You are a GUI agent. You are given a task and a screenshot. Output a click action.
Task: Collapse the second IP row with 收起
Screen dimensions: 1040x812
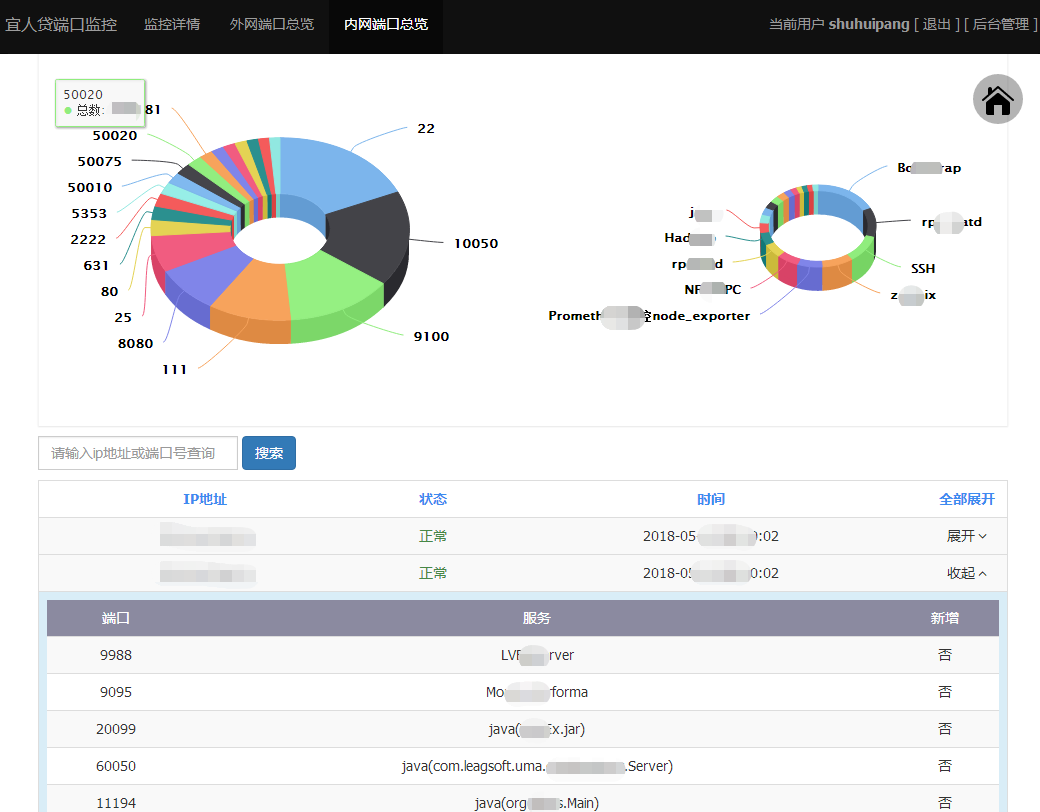[966, 573]
